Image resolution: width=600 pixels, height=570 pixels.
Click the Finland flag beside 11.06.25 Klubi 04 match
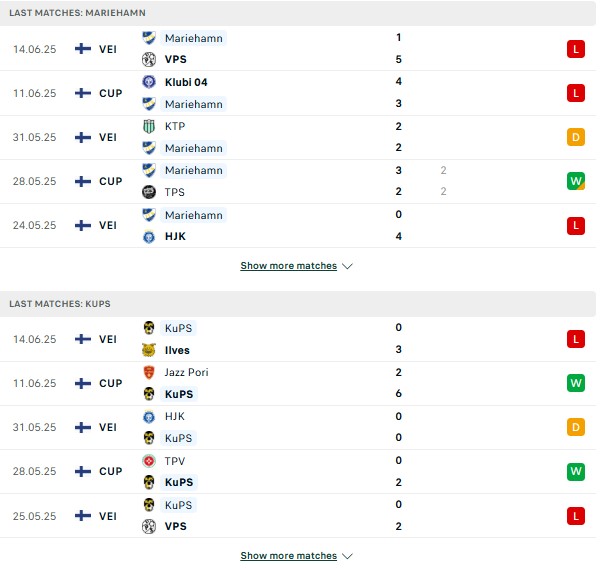(x=83, y=93)
